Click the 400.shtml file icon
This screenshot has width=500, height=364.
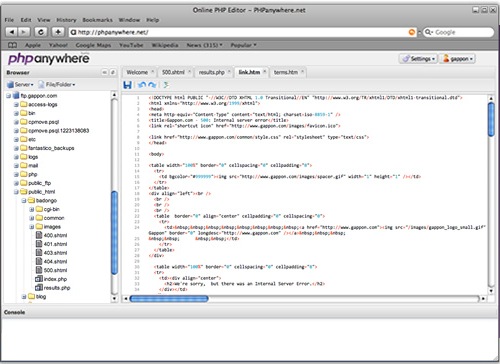39,235
